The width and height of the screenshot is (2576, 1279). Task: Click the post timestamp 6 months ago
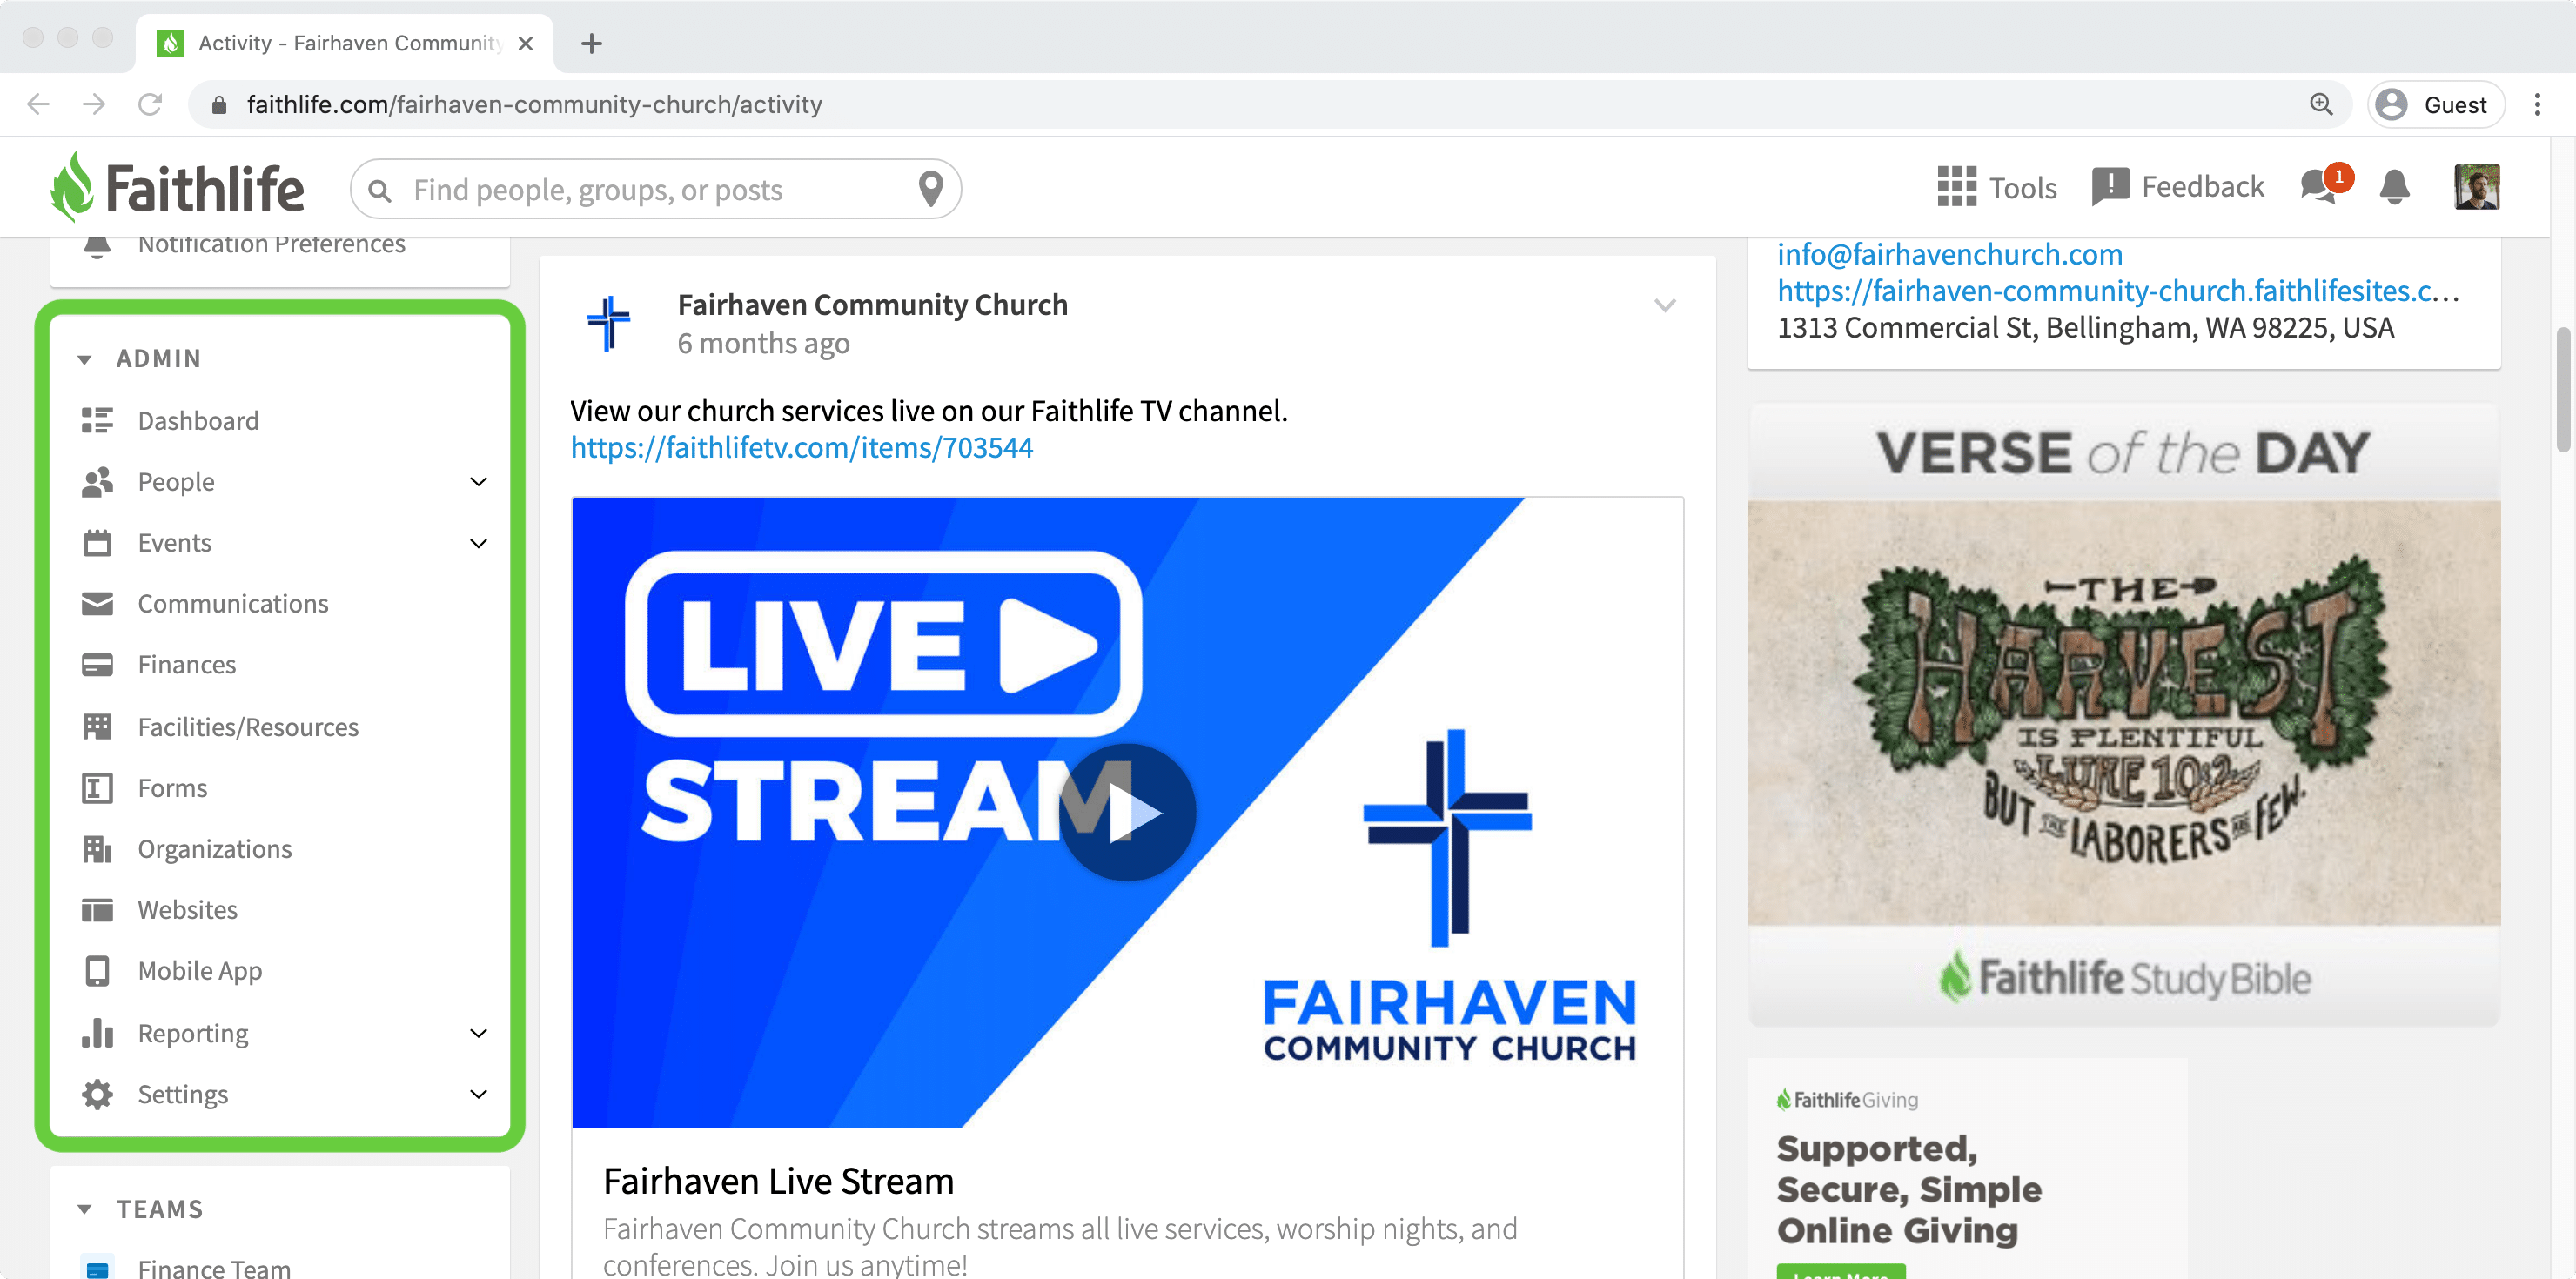point(763,343)
